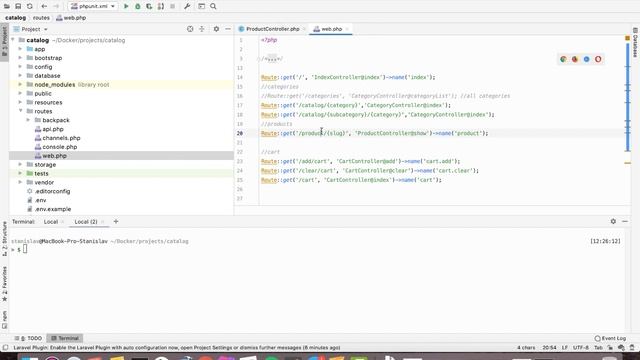640x360 pixels.
Task: Open in Chrome browser icon in editor
Action: [x=563, y=59]
